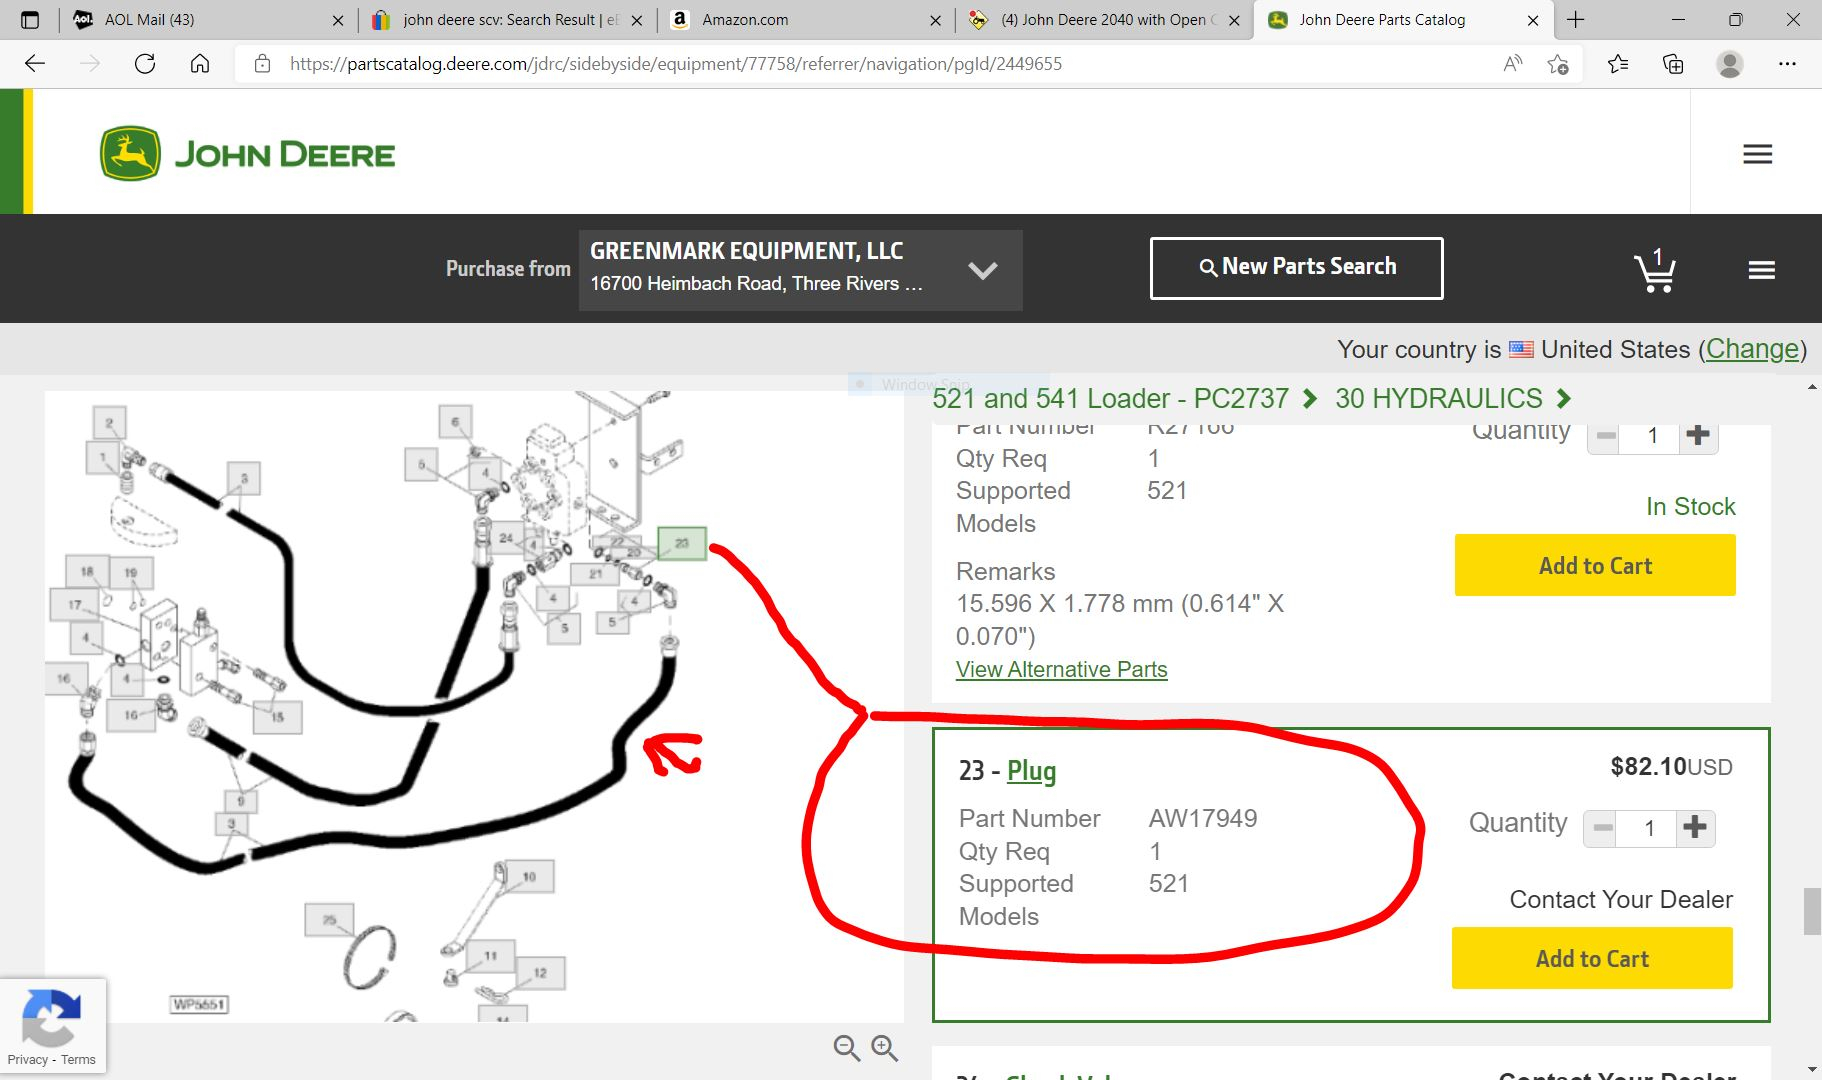
Task: Increase quantity for the 521 O-ring part
Action: [1698, 435]
